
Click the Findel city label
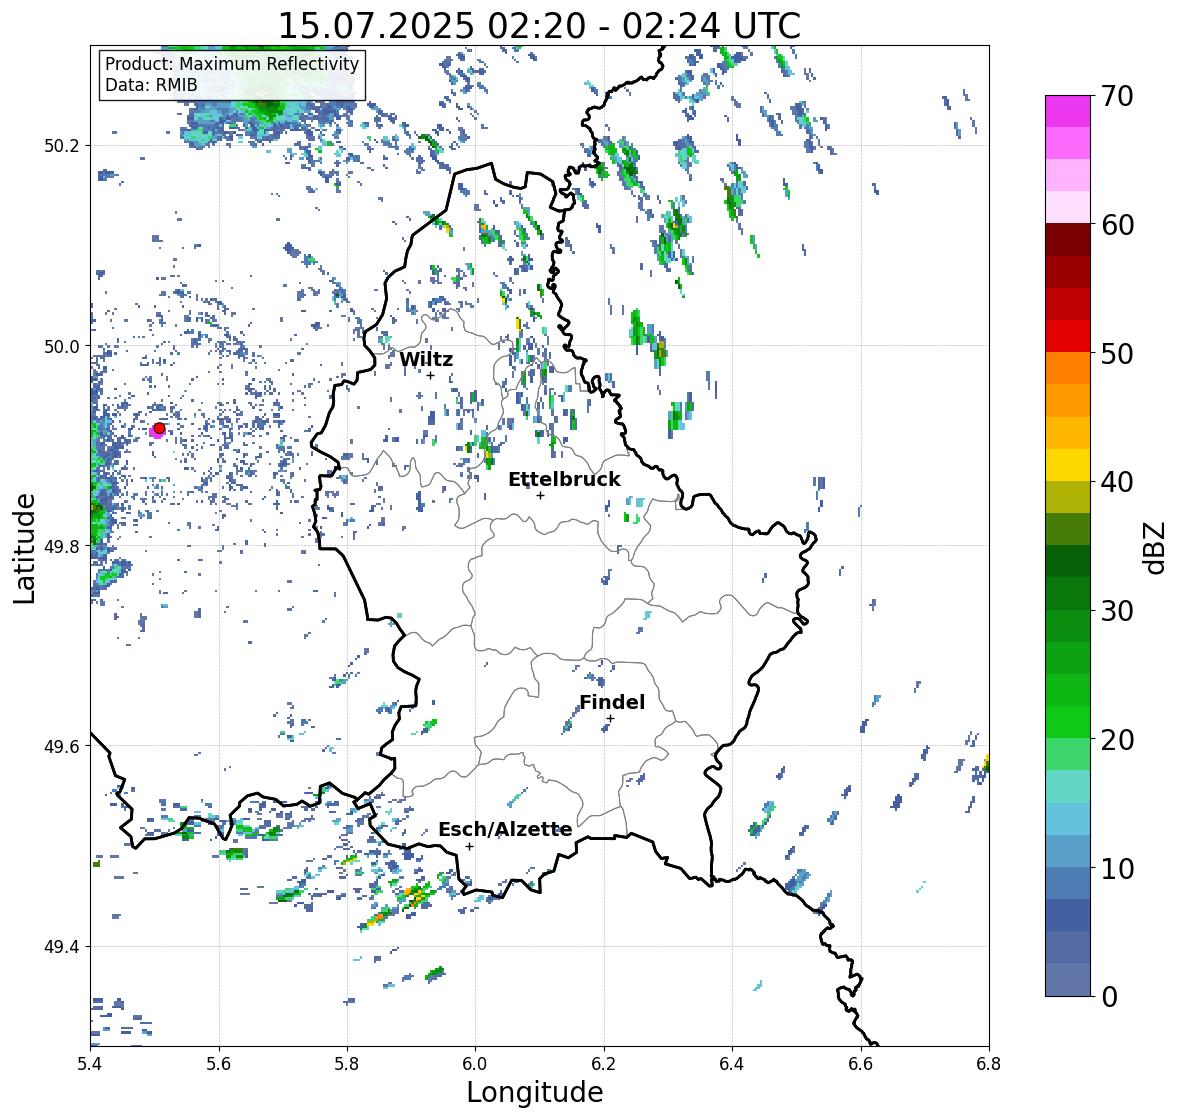click(612, 702)
